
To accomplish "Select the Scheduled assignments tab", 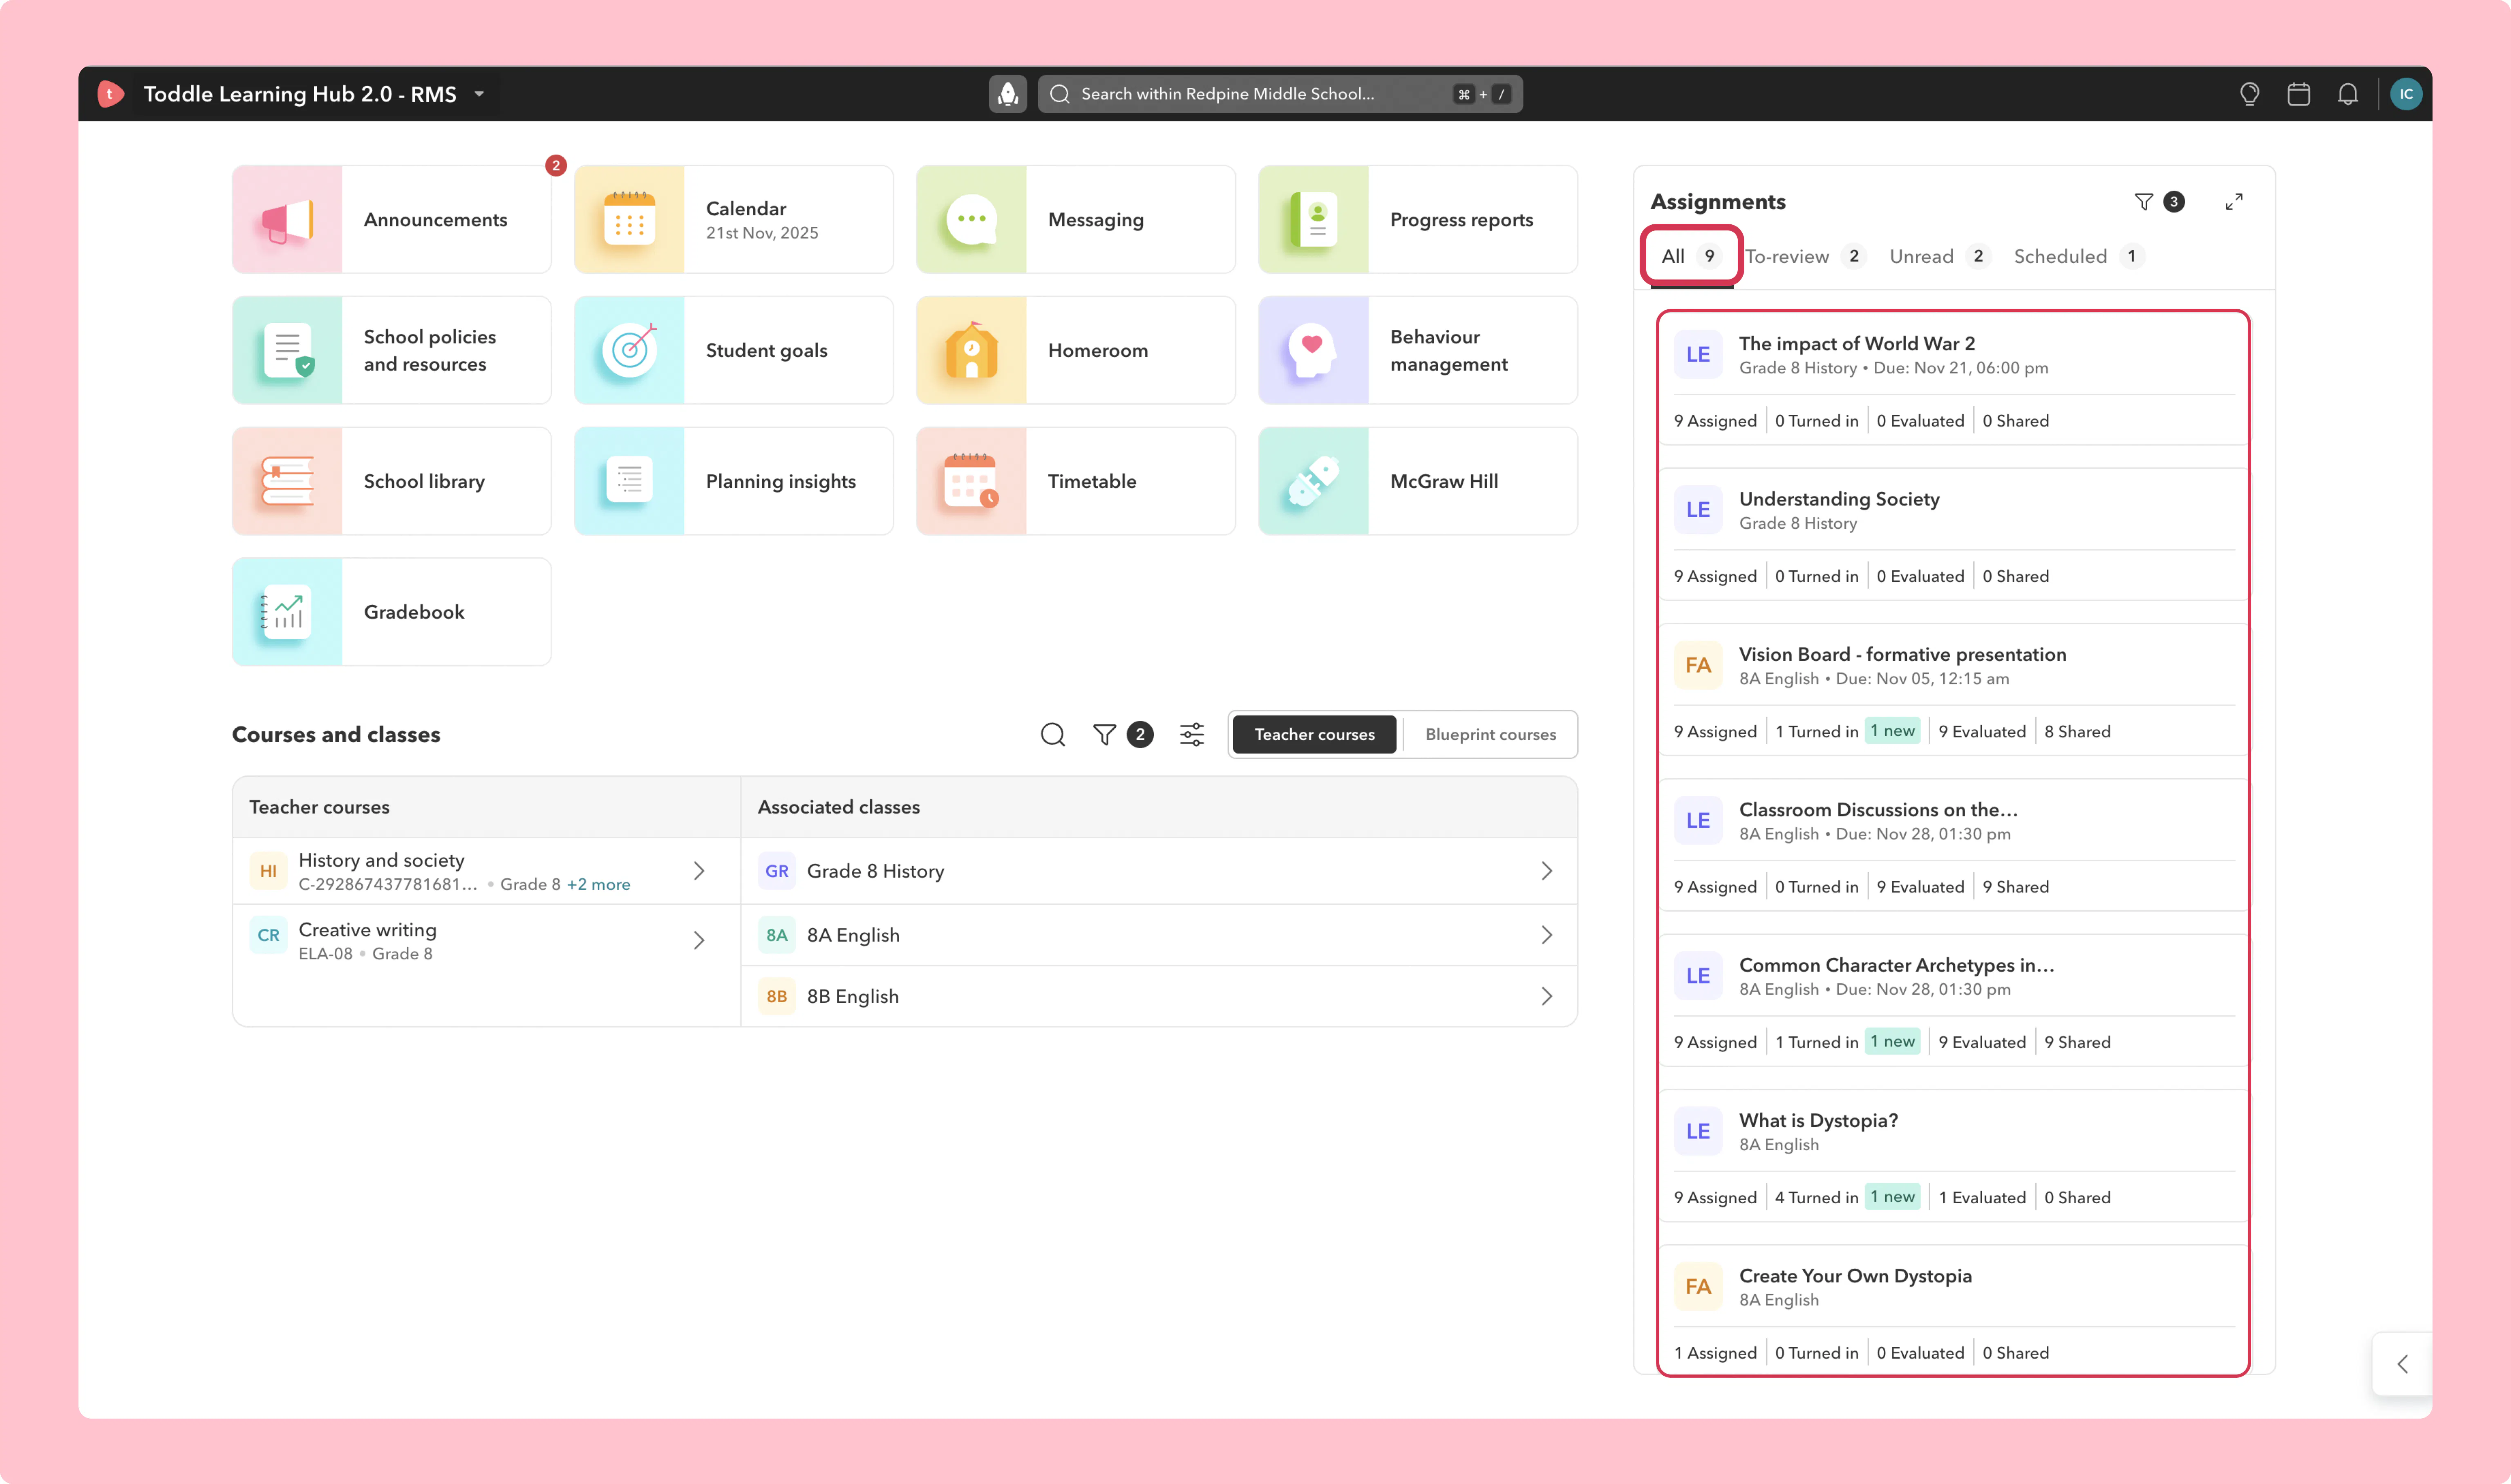I will [x=2078, y=257].
